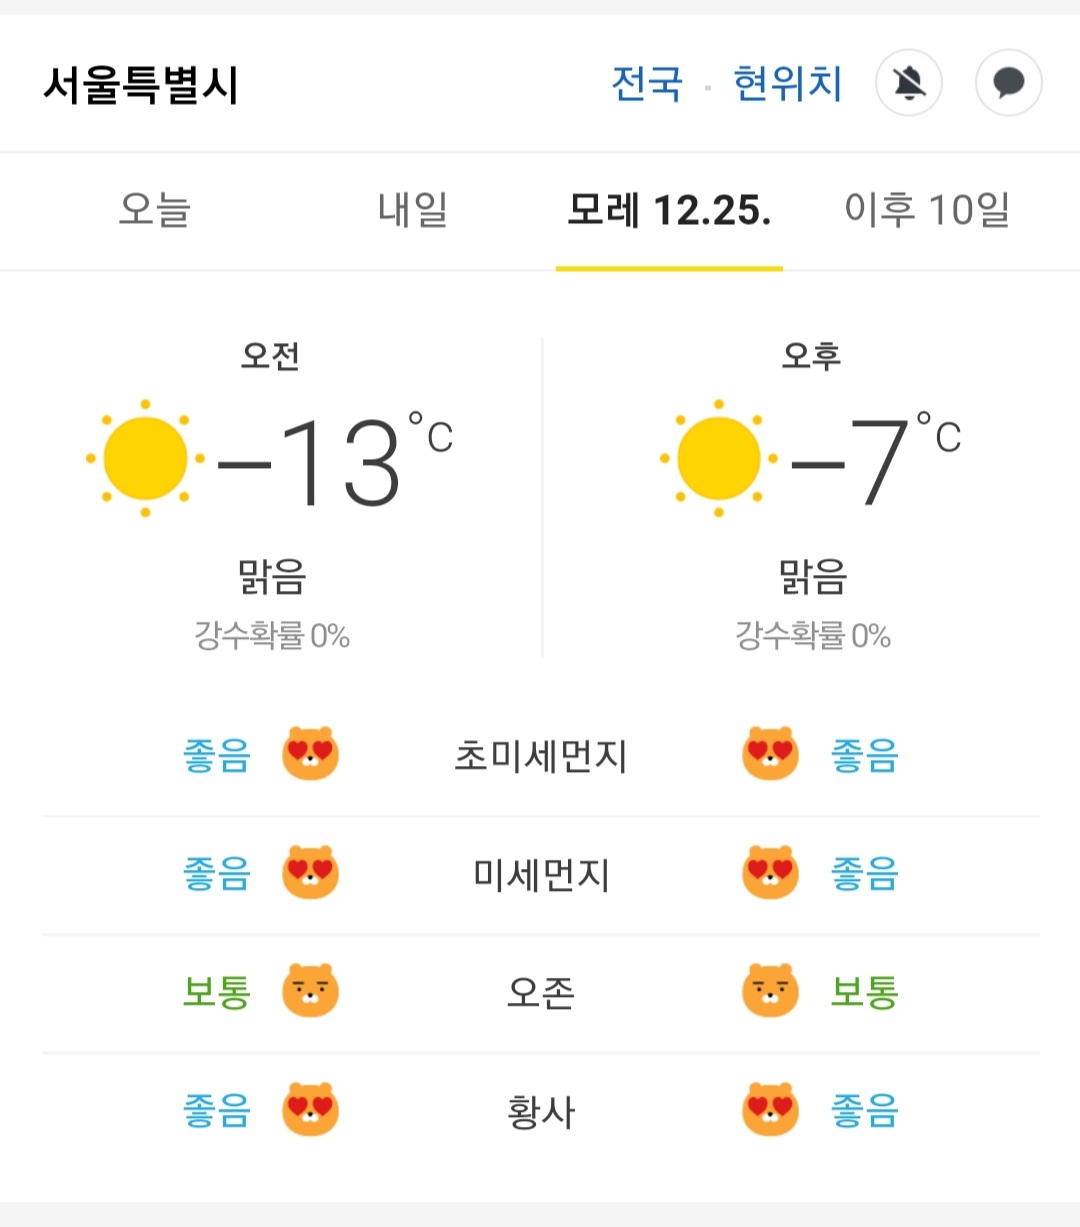
Task: Tap the afternoon 오존 neutral bear icon
Action: click(x=770, y=991)
